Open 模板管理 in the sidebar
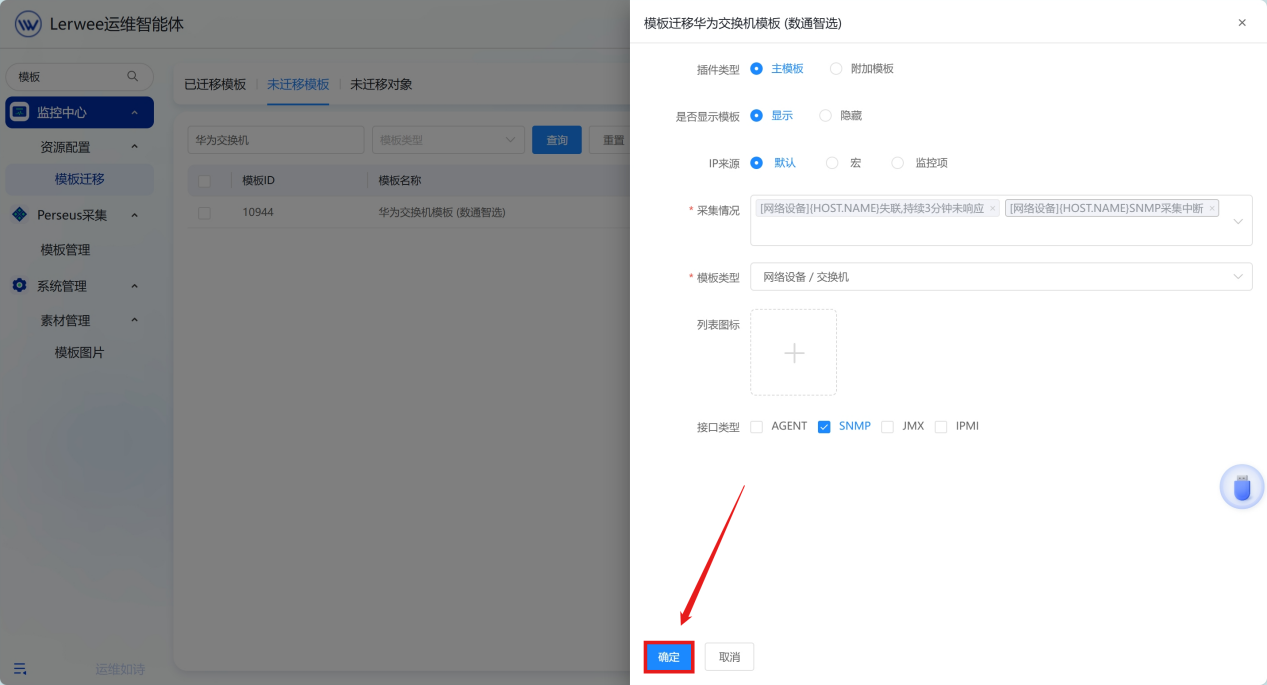 pyautogui.click(x=65, y=250)
